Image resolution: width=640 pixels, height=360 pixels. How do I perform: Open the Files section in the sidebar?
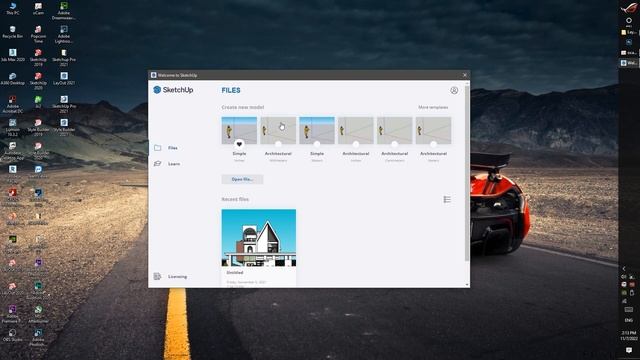point(166,148)
